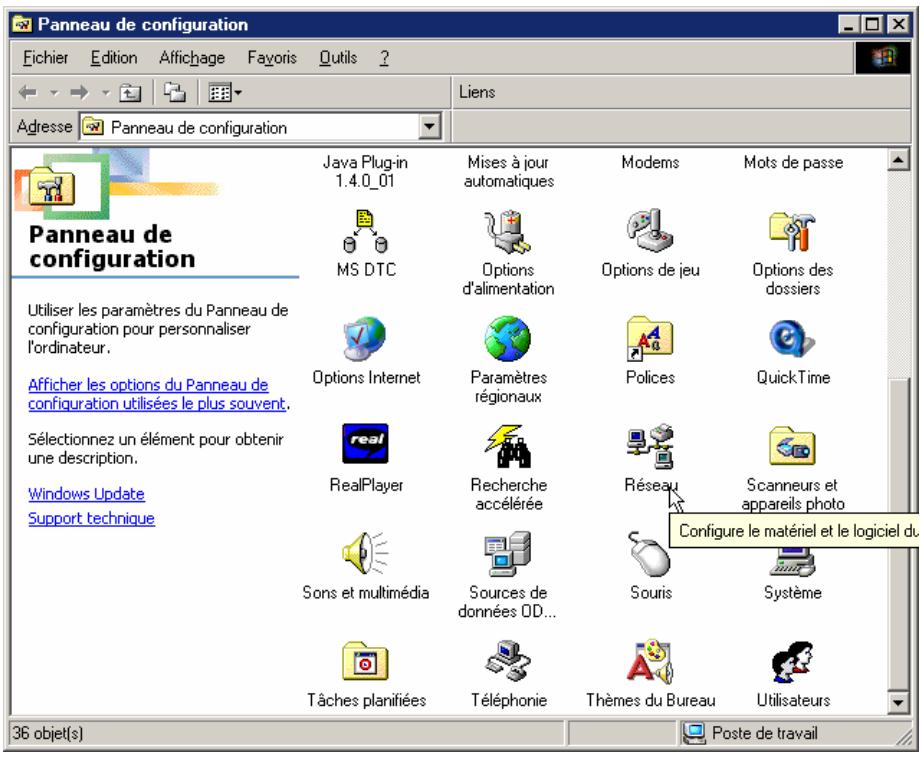Open Paramètres régionaux globe icon
The height and width of the screenshot is (757, 923).
(507, 338)
